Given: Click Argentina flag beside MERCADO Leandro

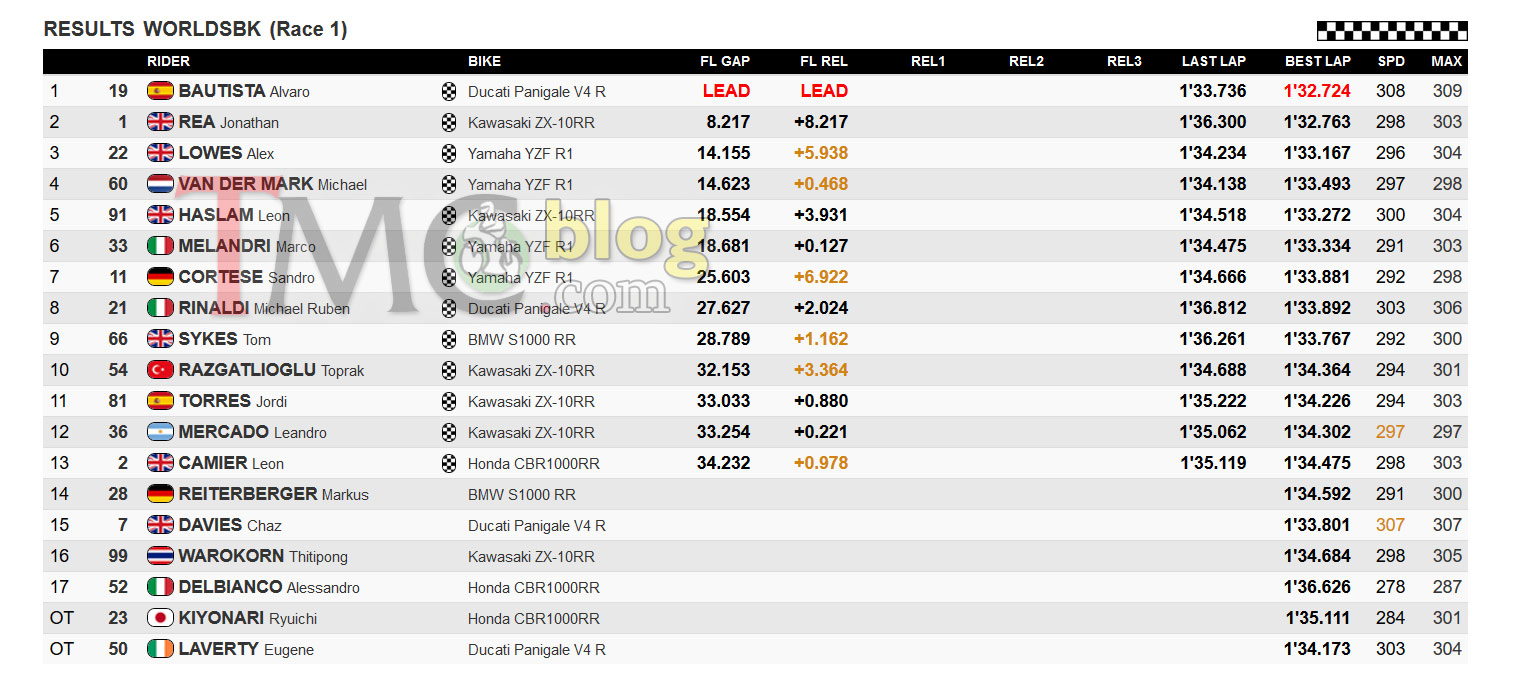Looking at the screenshot, I should click(160, 432).
